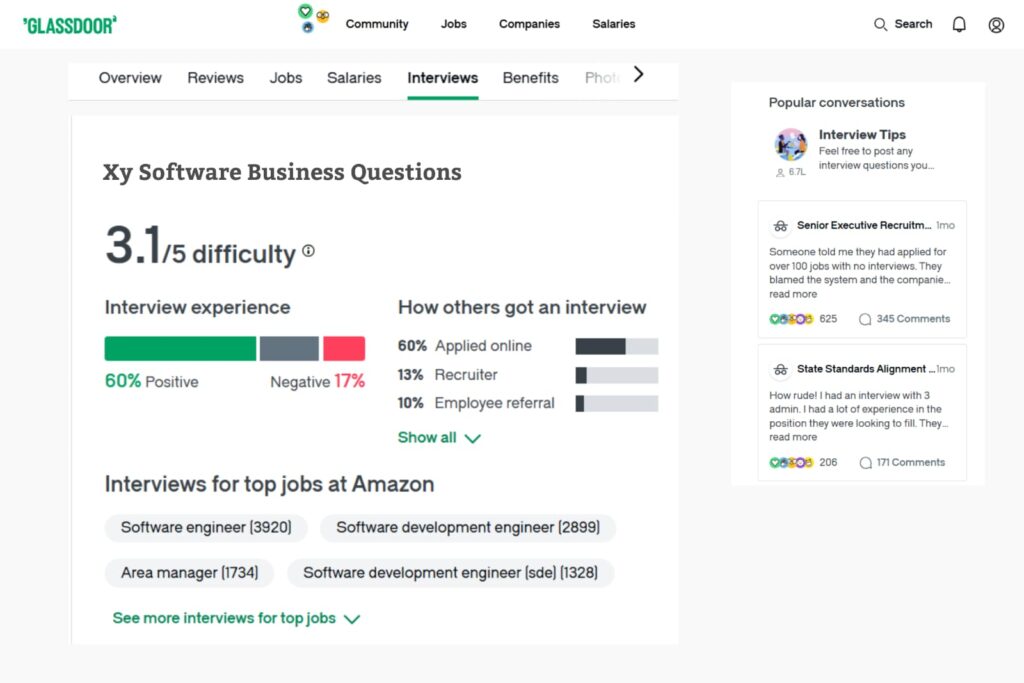Expand See more interviews for top jobs
The height and width of the screenshot is (683, 1024).
(x=236, y=618)
